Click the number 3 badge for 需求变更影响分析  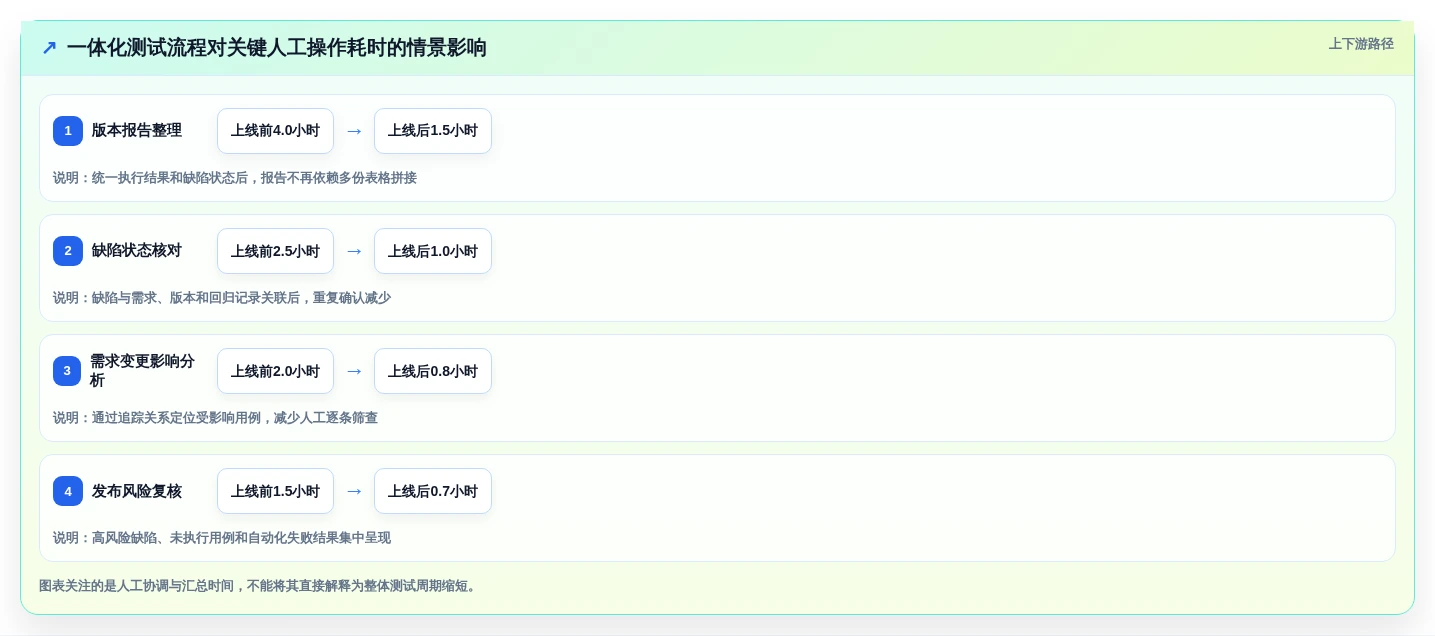tap(68, 371)
